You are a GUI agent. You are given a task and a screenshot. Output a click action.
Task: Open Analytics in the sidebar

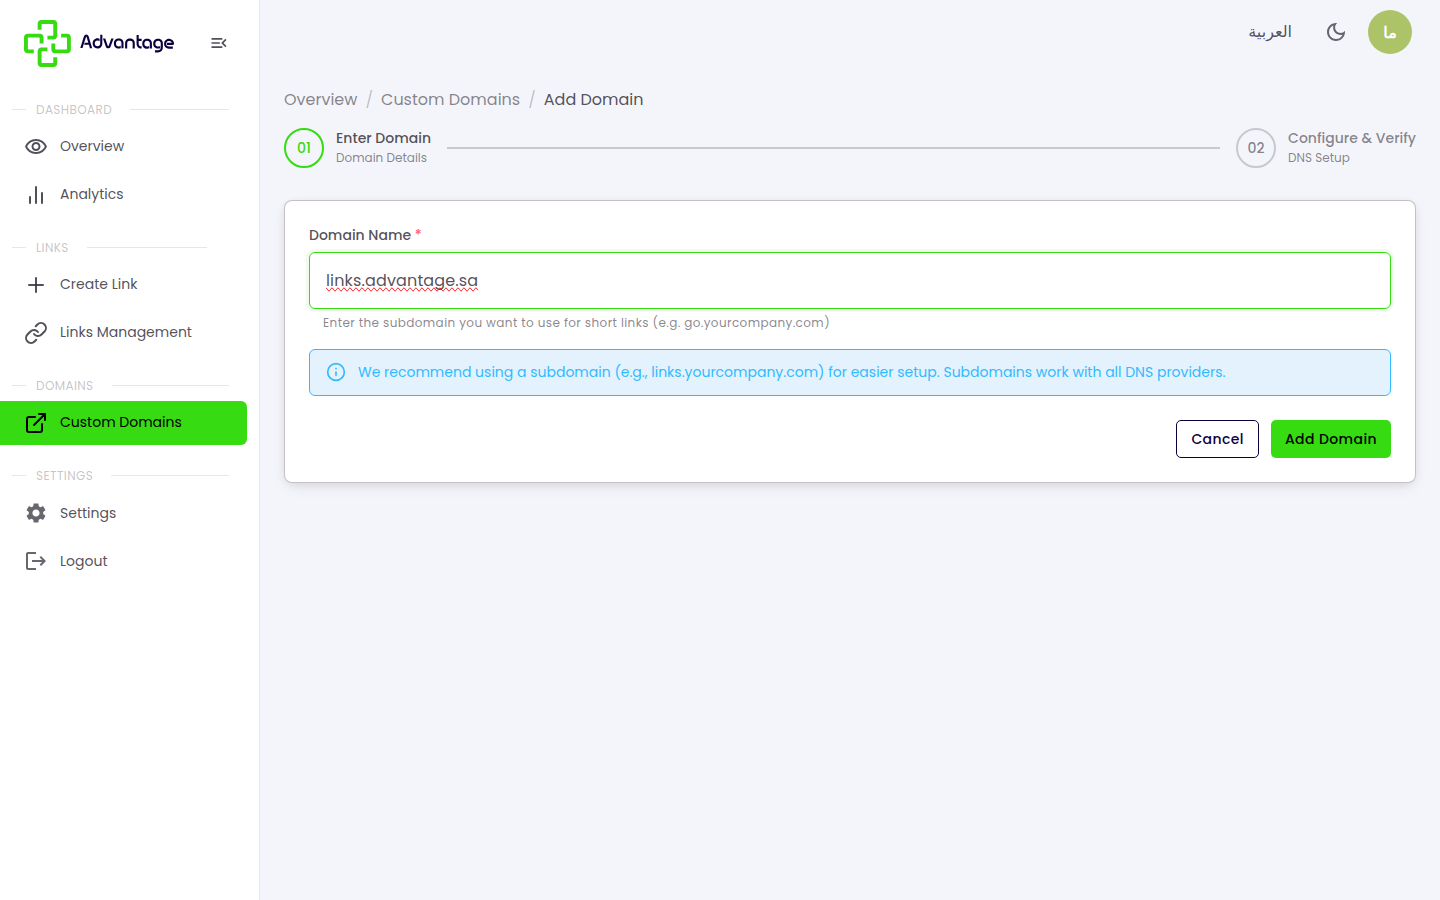(x=123, y=194)
